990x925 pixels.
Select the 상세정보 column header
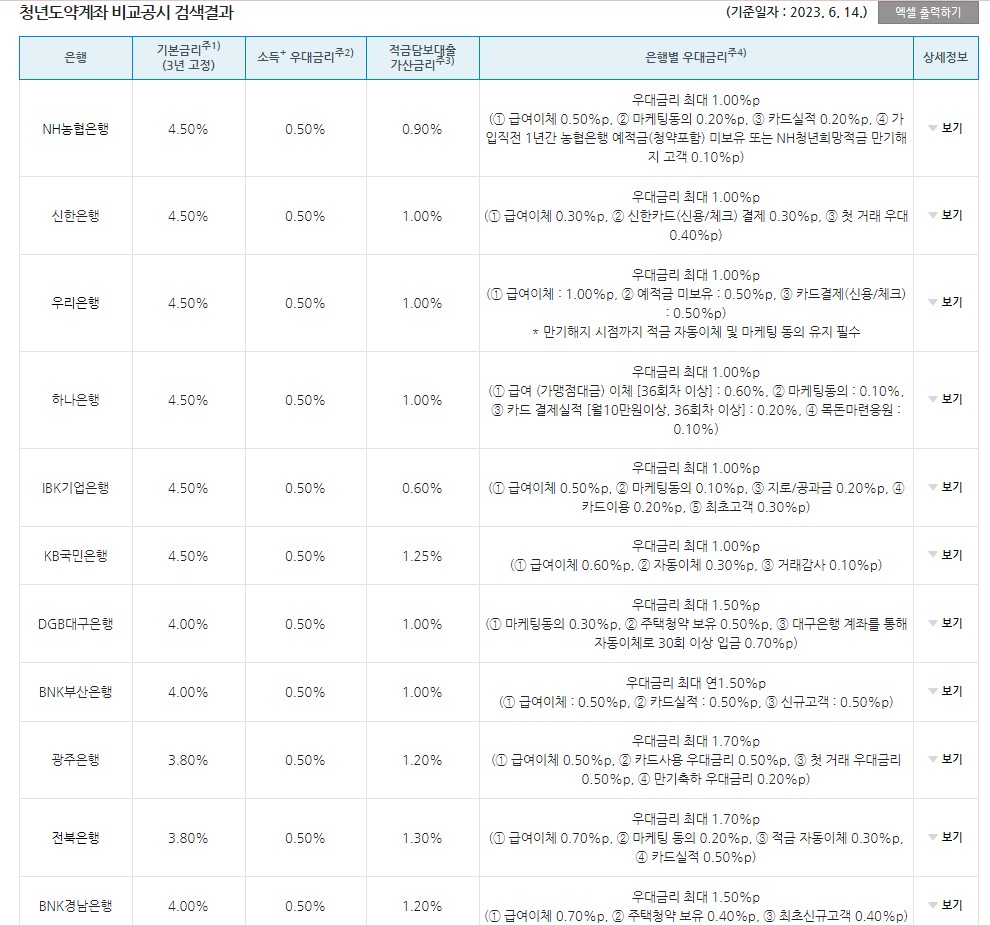(945, 57)
